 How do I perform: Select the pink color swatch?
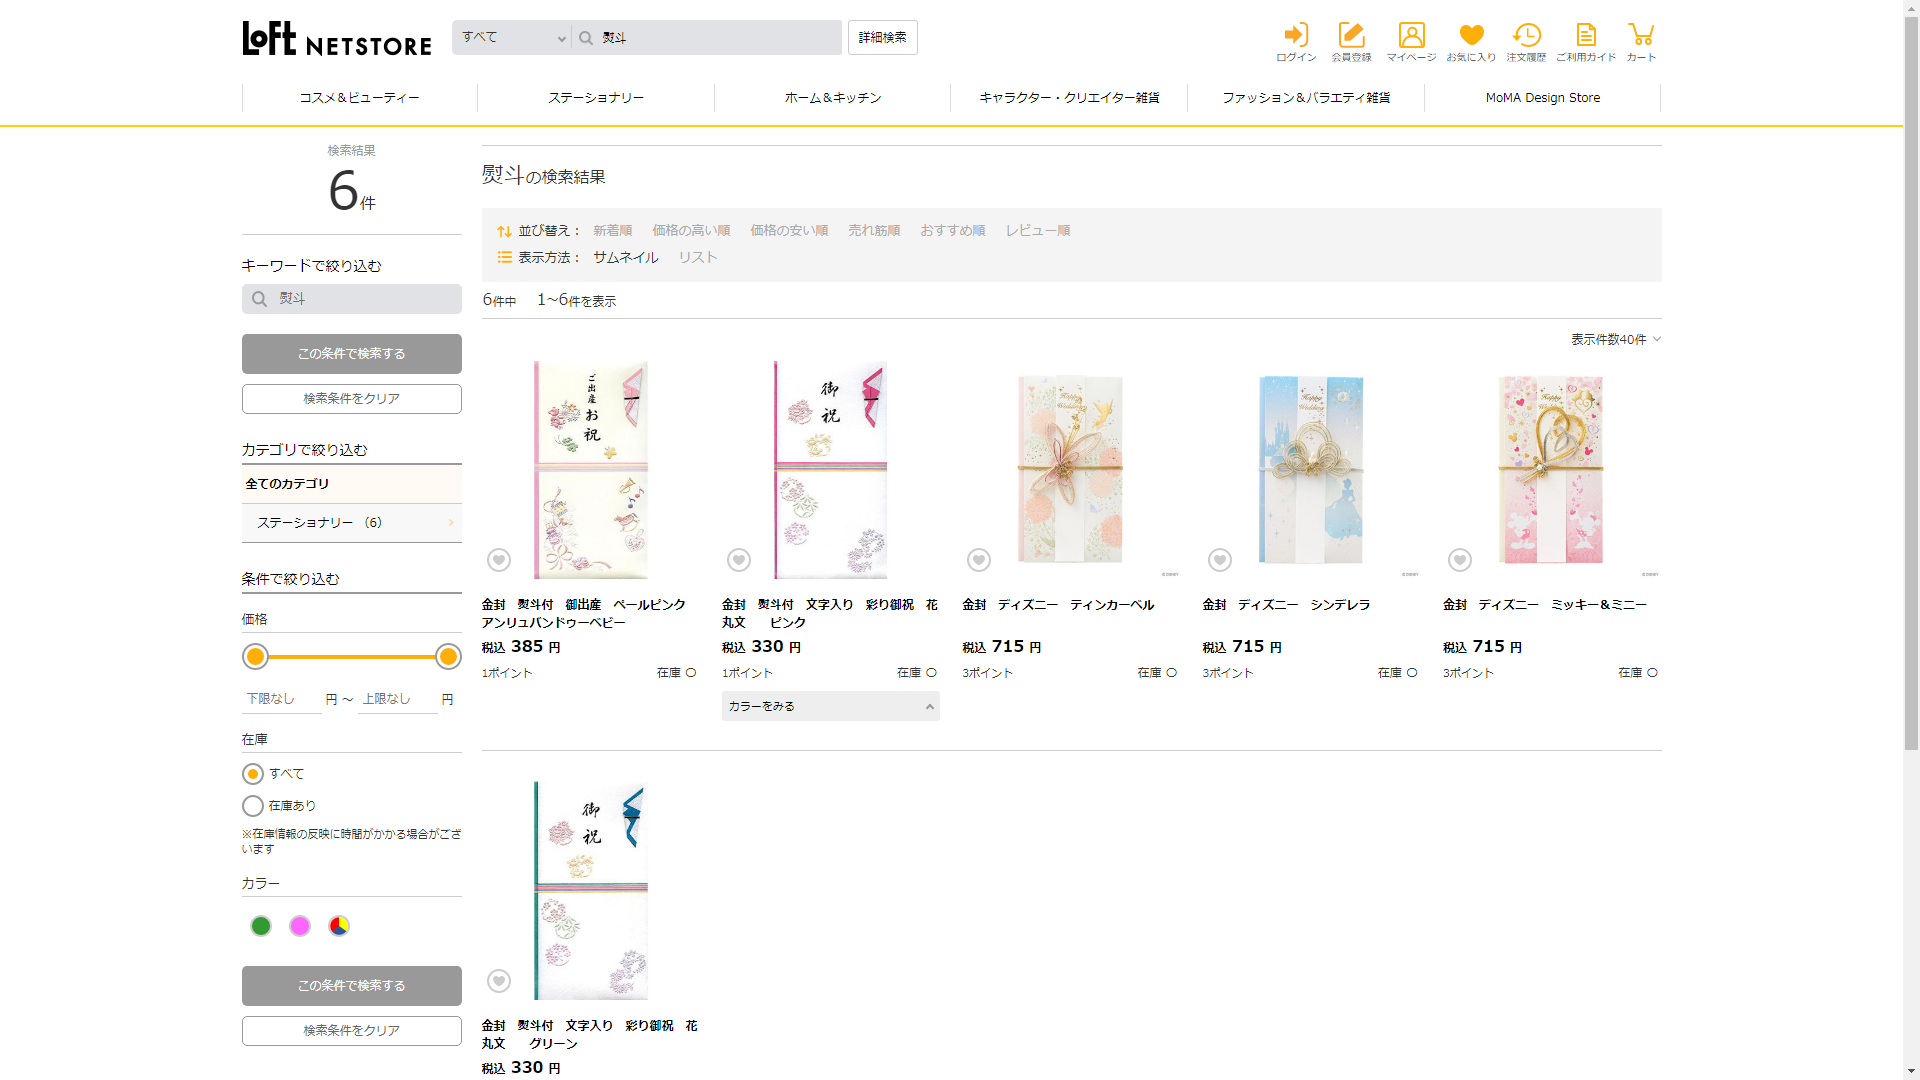[x=300, y=926]
